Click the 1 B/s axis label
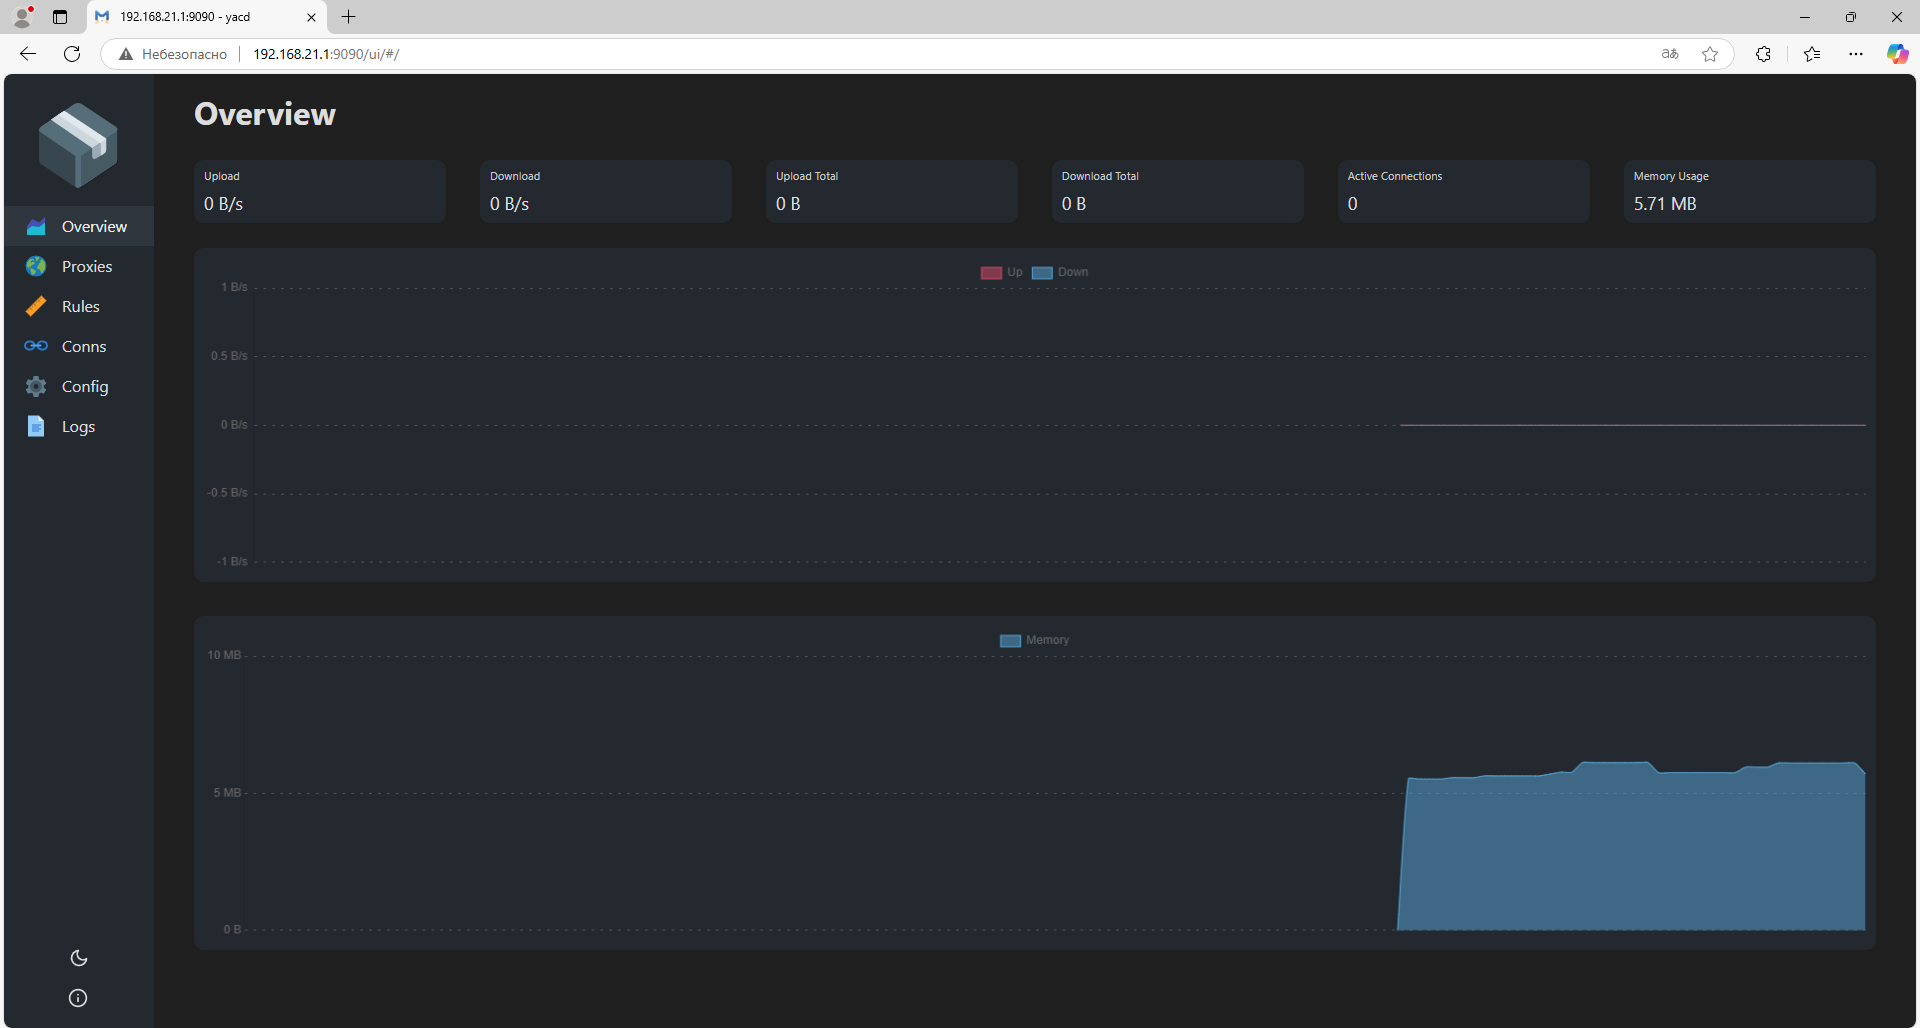Viewport: 1920px width, 1028px height. tap(234, 288)
